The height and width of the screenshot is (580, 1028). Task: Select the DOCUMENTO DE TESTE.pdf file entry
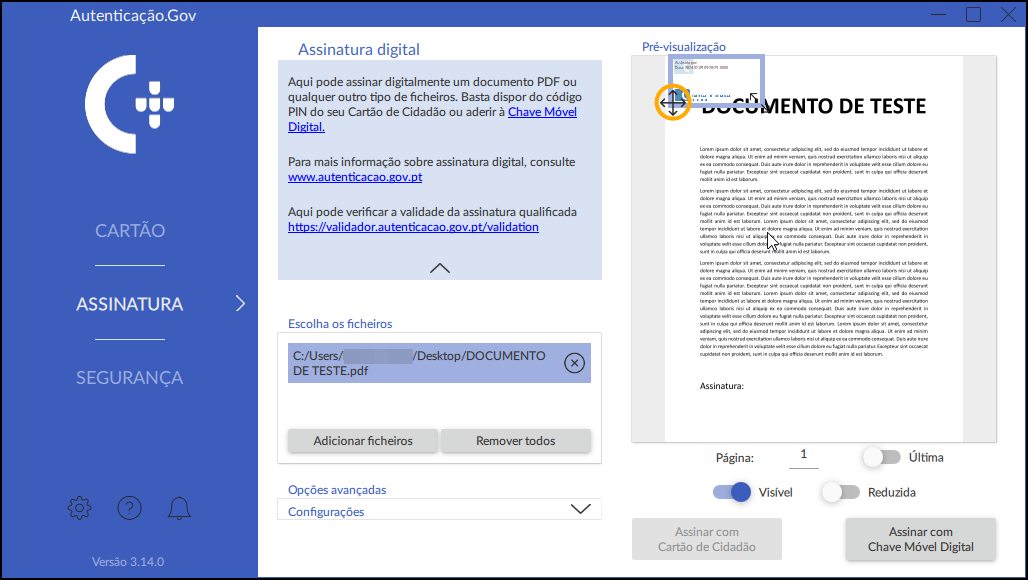coord(439,363)
